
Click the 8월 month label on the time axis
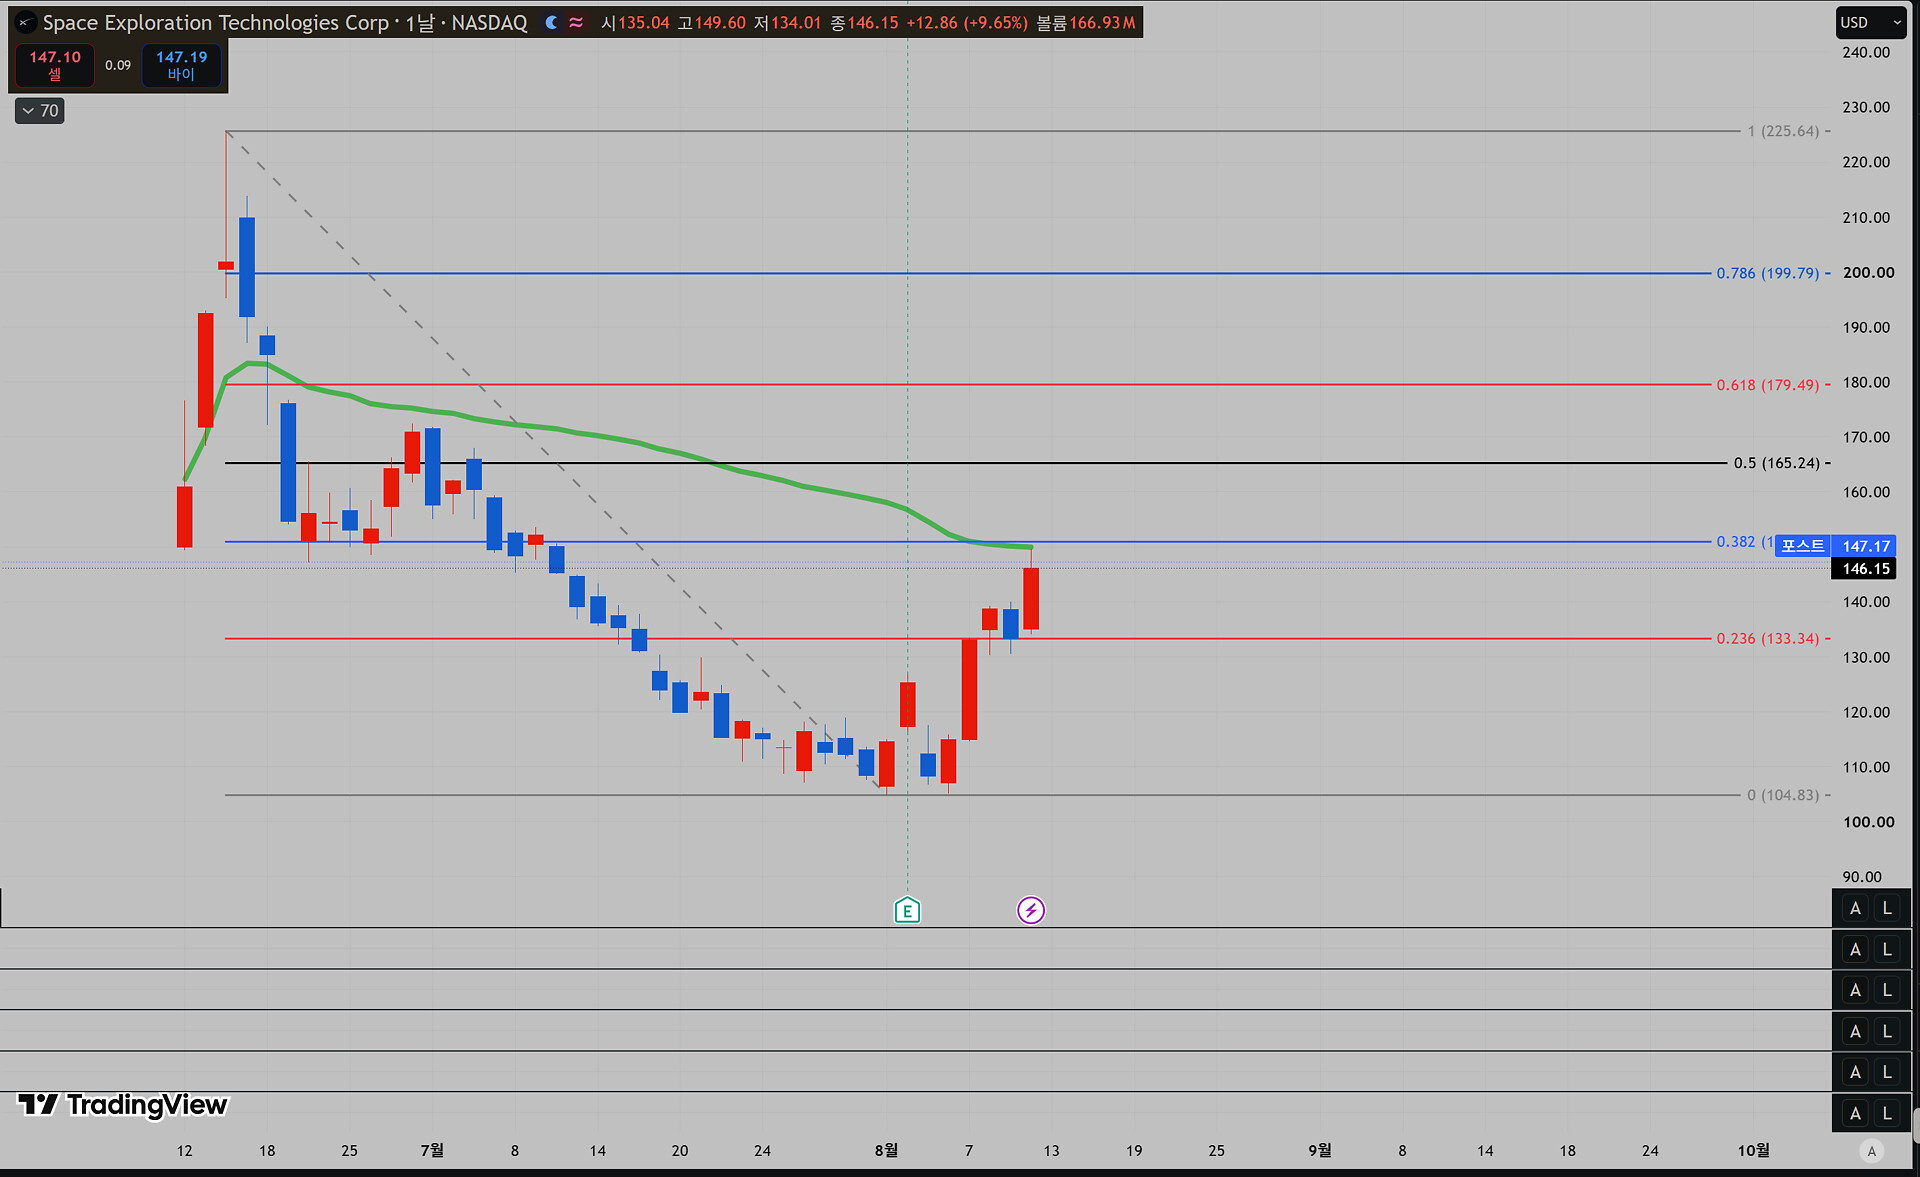tap(886, 1151)
